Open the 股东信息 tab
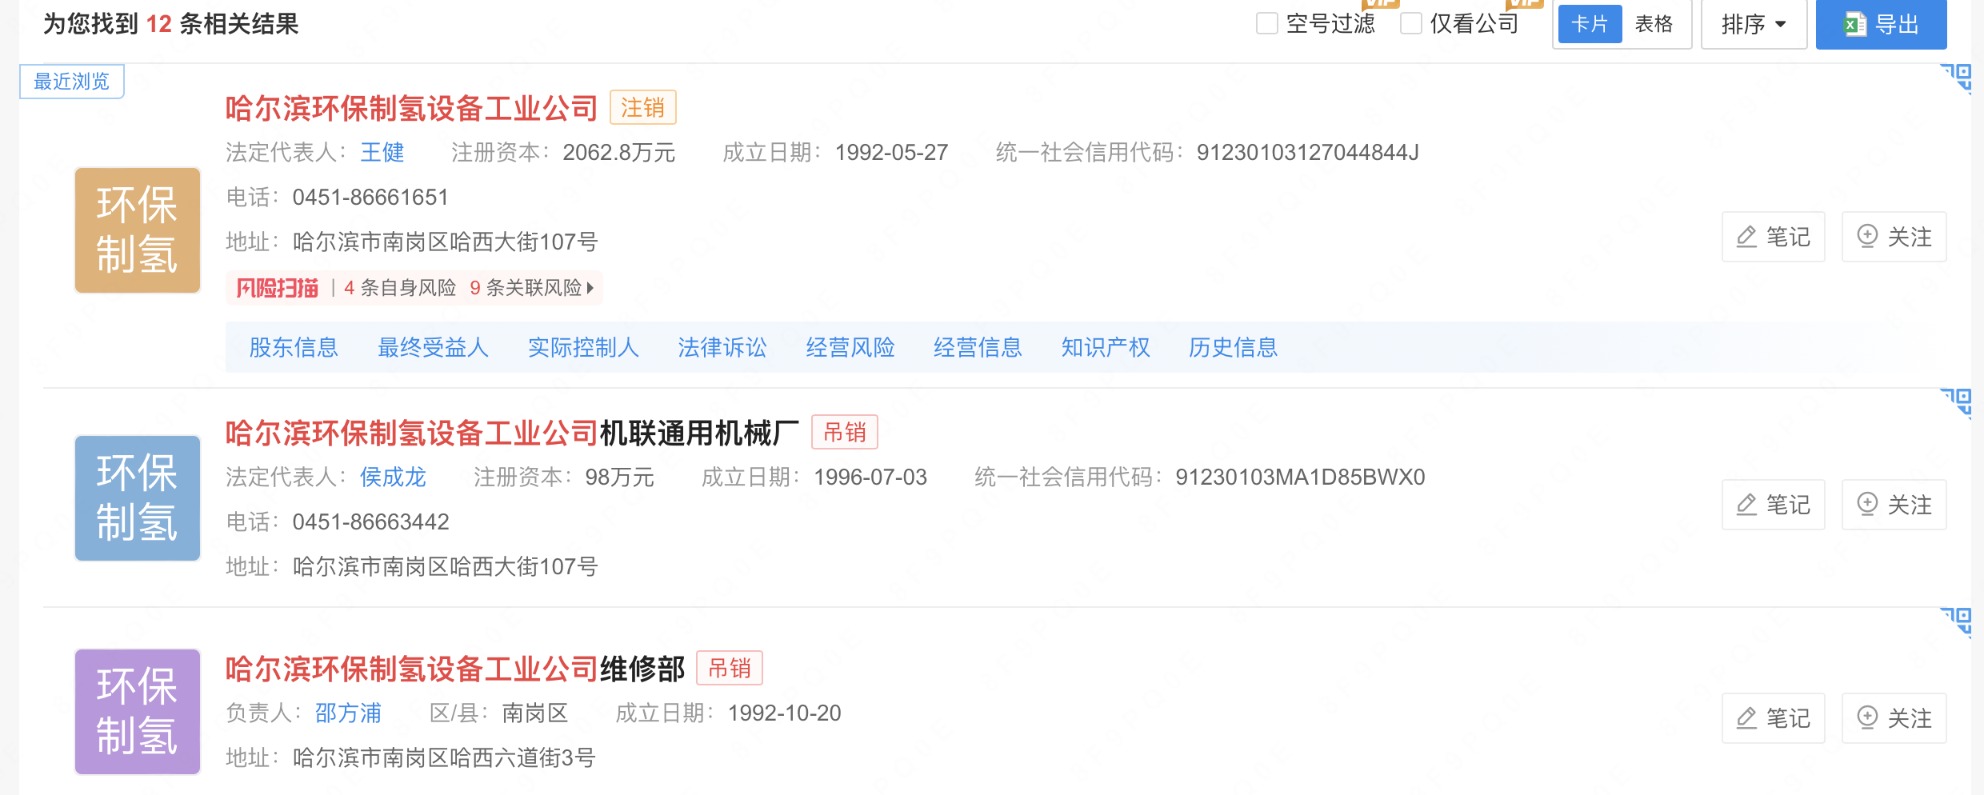Screen dimensions: 1984x795 pyautogui.click(x=293, y=347)
